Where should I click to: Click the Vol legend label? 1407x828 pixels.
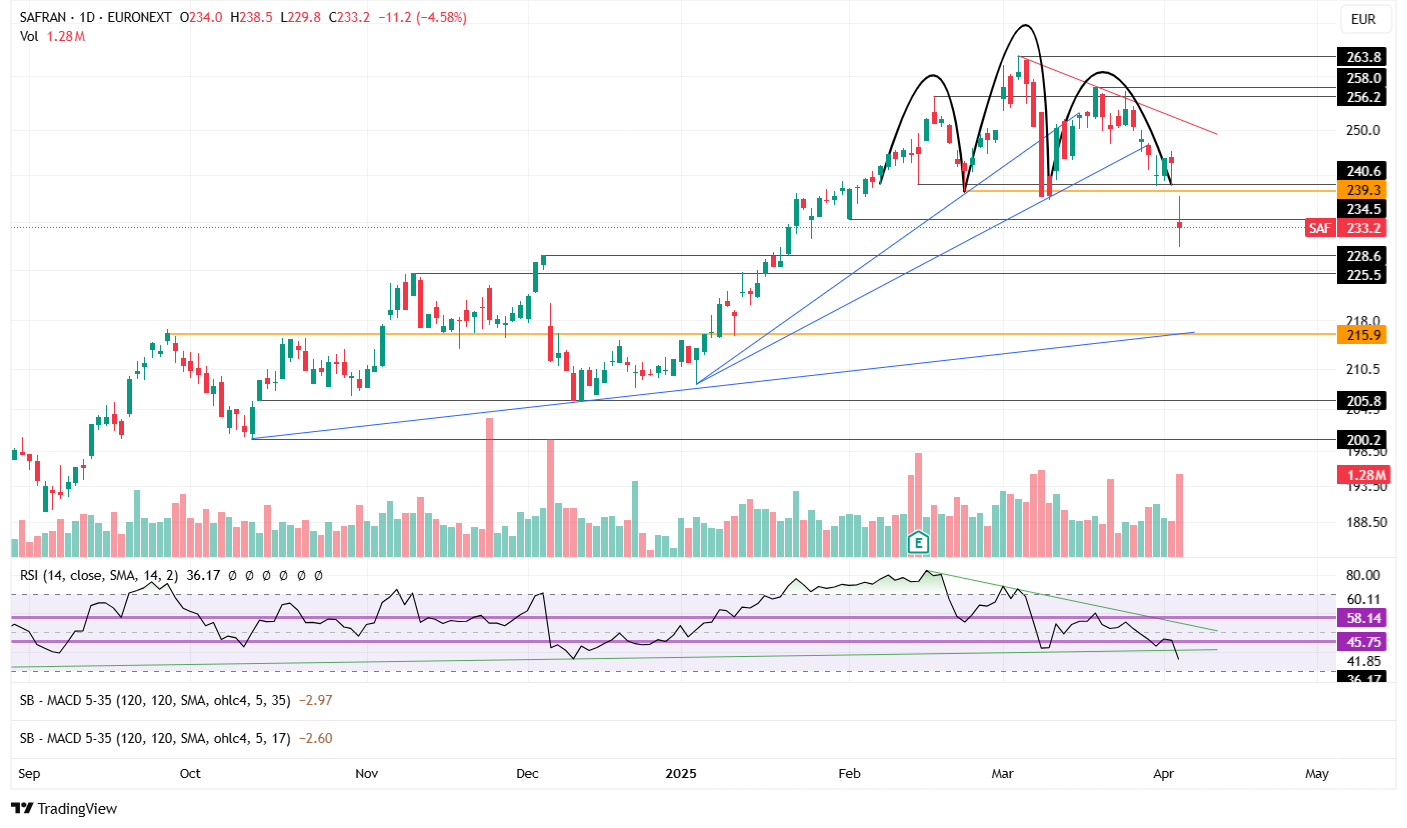coord(30,36)
